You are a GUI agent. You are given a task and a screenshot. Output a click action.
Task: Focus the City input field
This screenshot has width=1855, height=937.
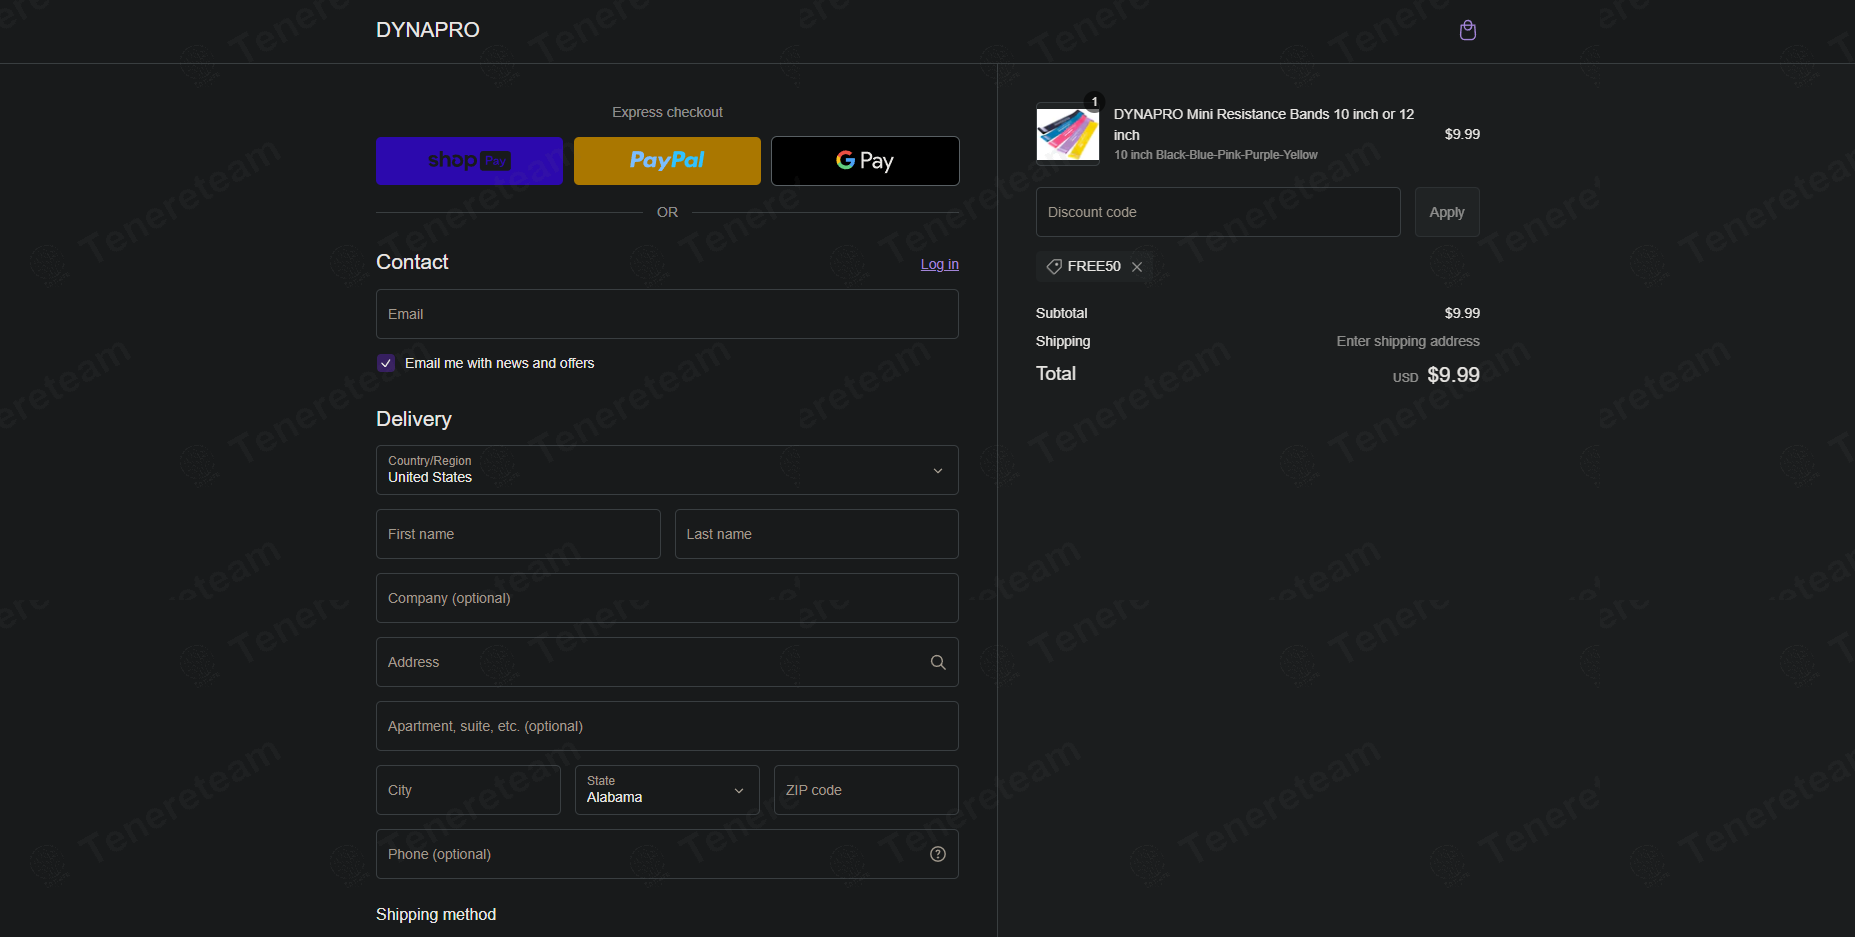click(x=468, y=790)
